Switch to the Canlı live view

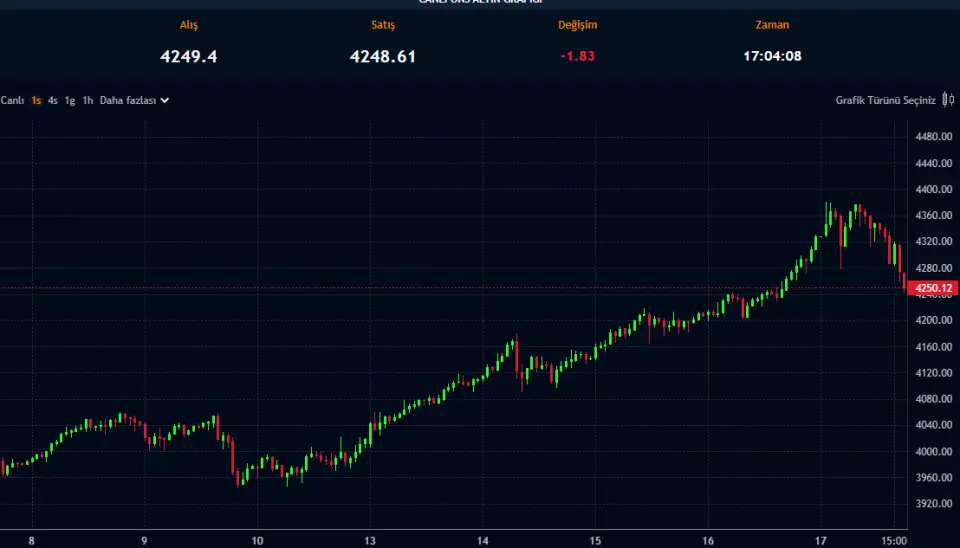(x=12, y=100)
